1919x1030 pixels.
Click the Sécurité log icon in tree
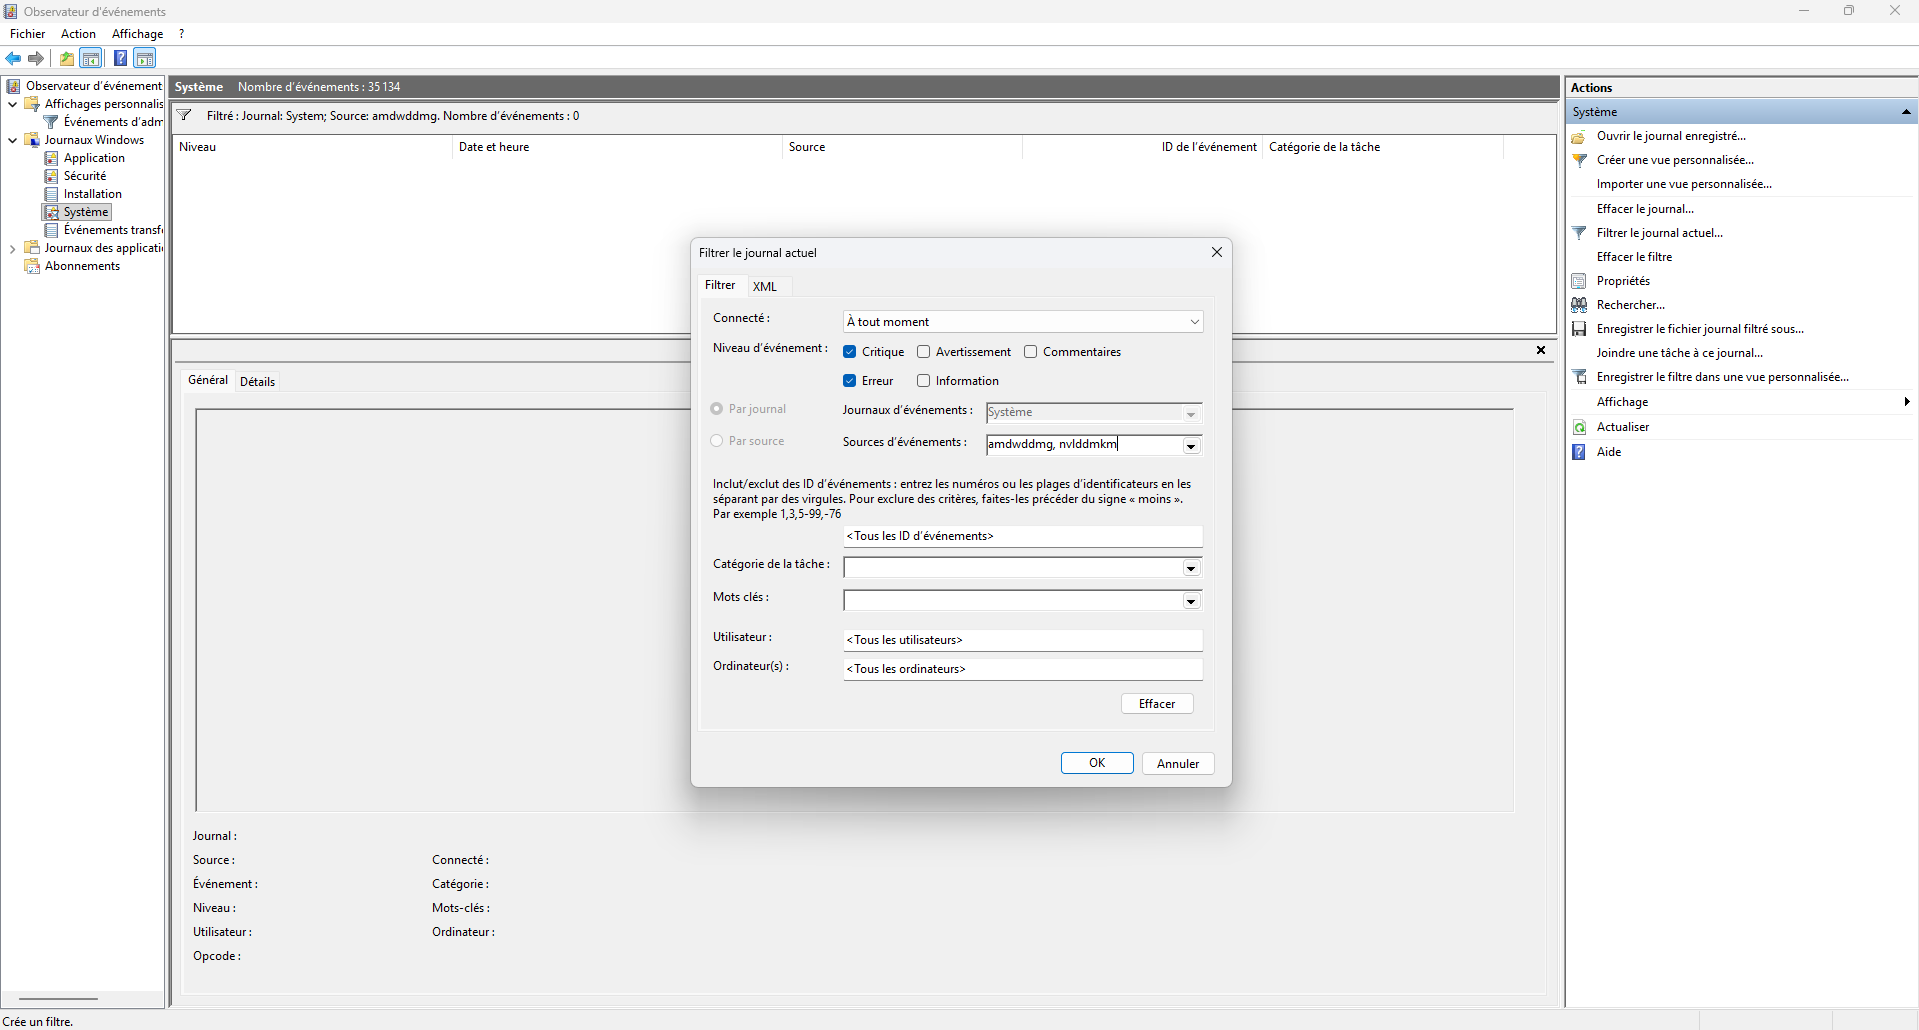point(52,176)
